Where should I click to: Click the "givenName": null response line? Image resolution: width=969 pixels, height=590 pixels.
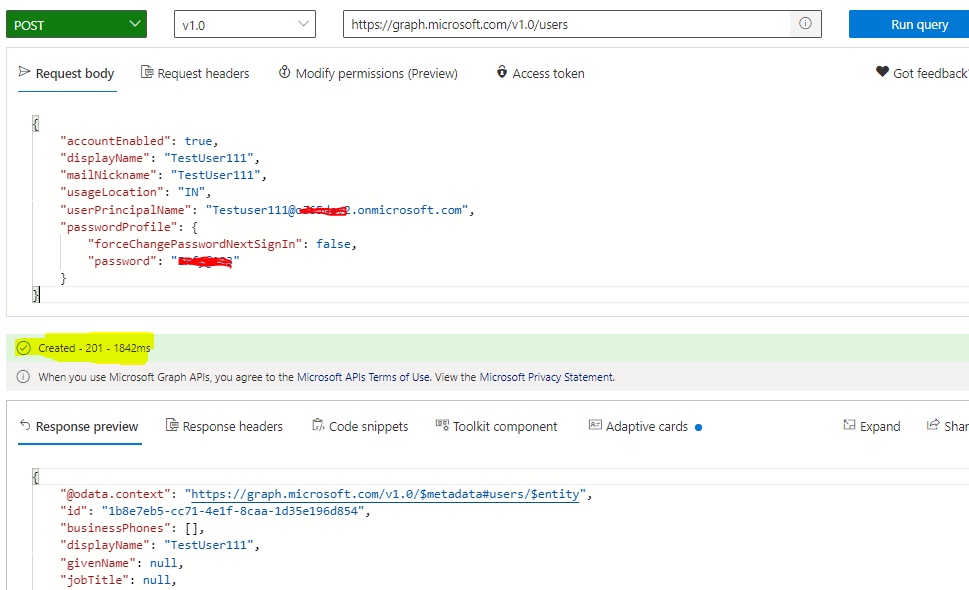pos(122,563)
